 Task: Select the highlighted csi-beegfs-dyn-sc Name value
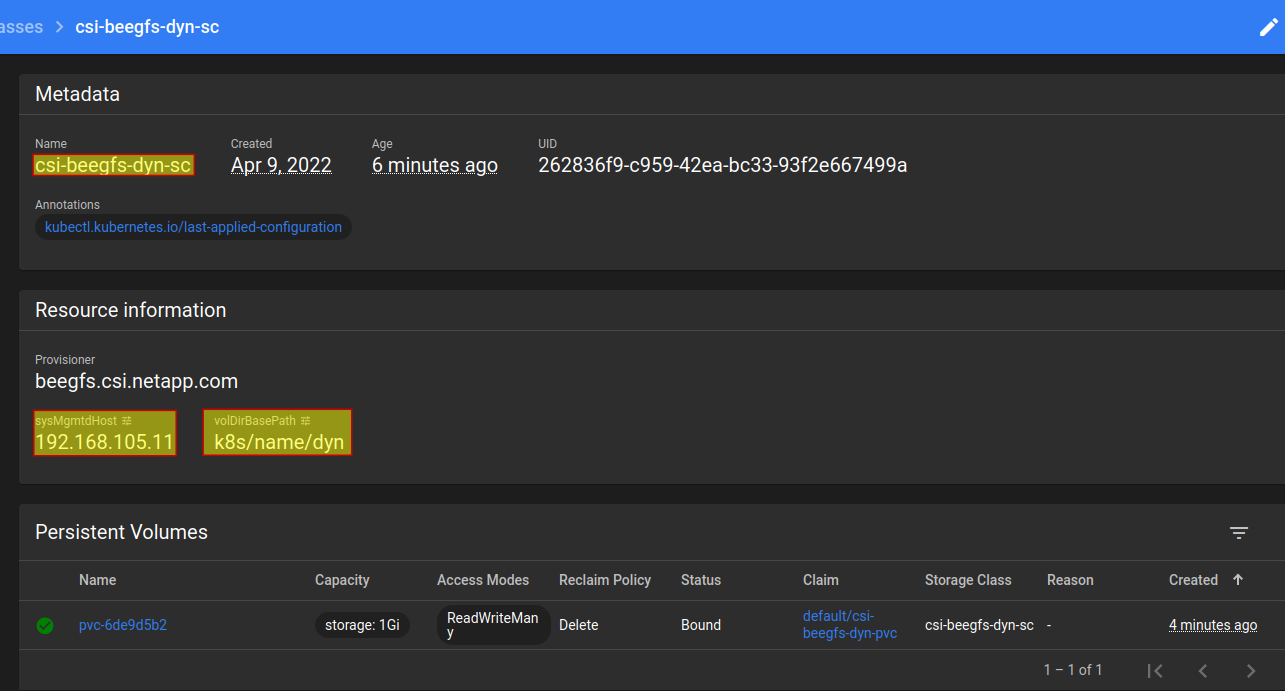pos(113,165)
